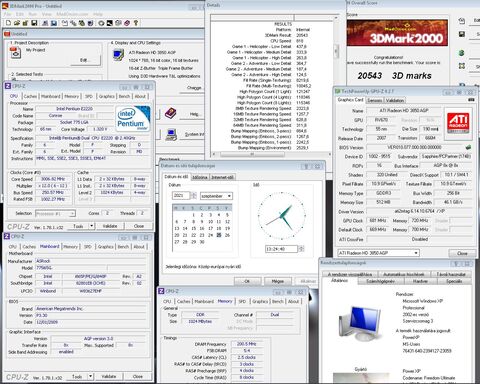Image resolution: width=480 pixels, height=384 pixels.
Task: Click the time input field showing 13:24:40
Action: [281, 249]
